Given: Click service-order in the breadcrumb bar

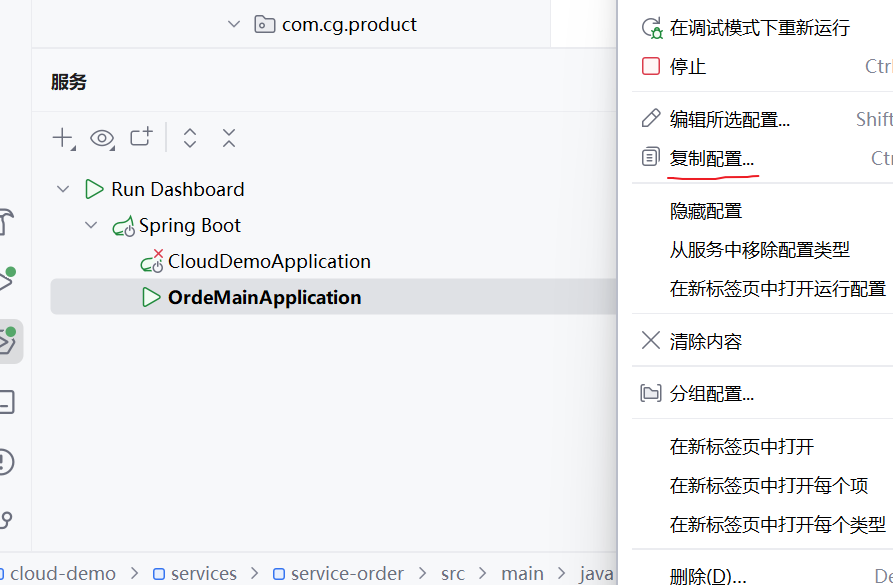Looking at the screenshot, I should (347, 573).
